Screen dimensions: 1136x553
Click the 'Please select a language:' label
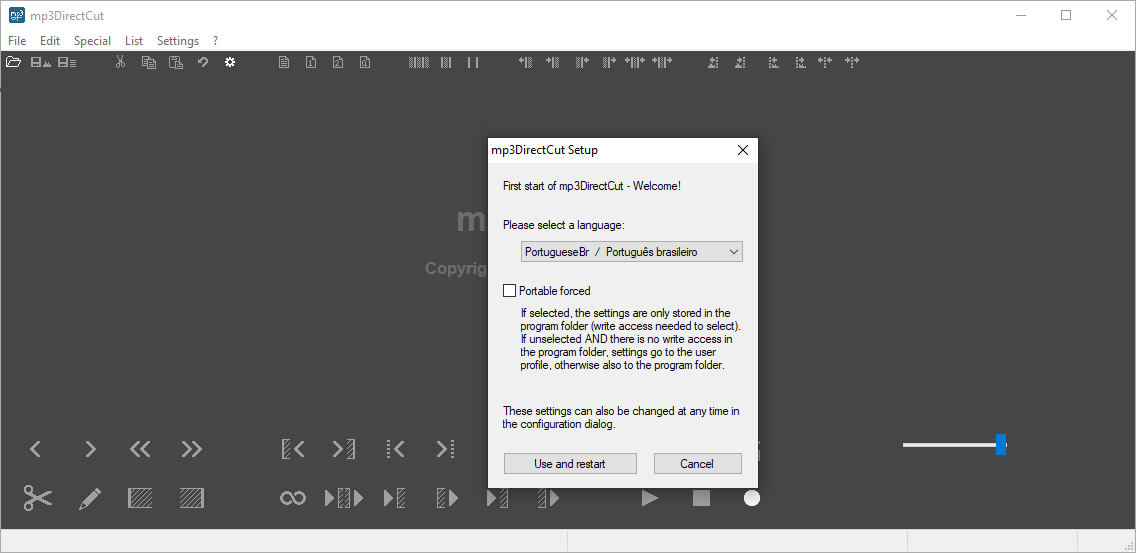click(x=564, y=225)
